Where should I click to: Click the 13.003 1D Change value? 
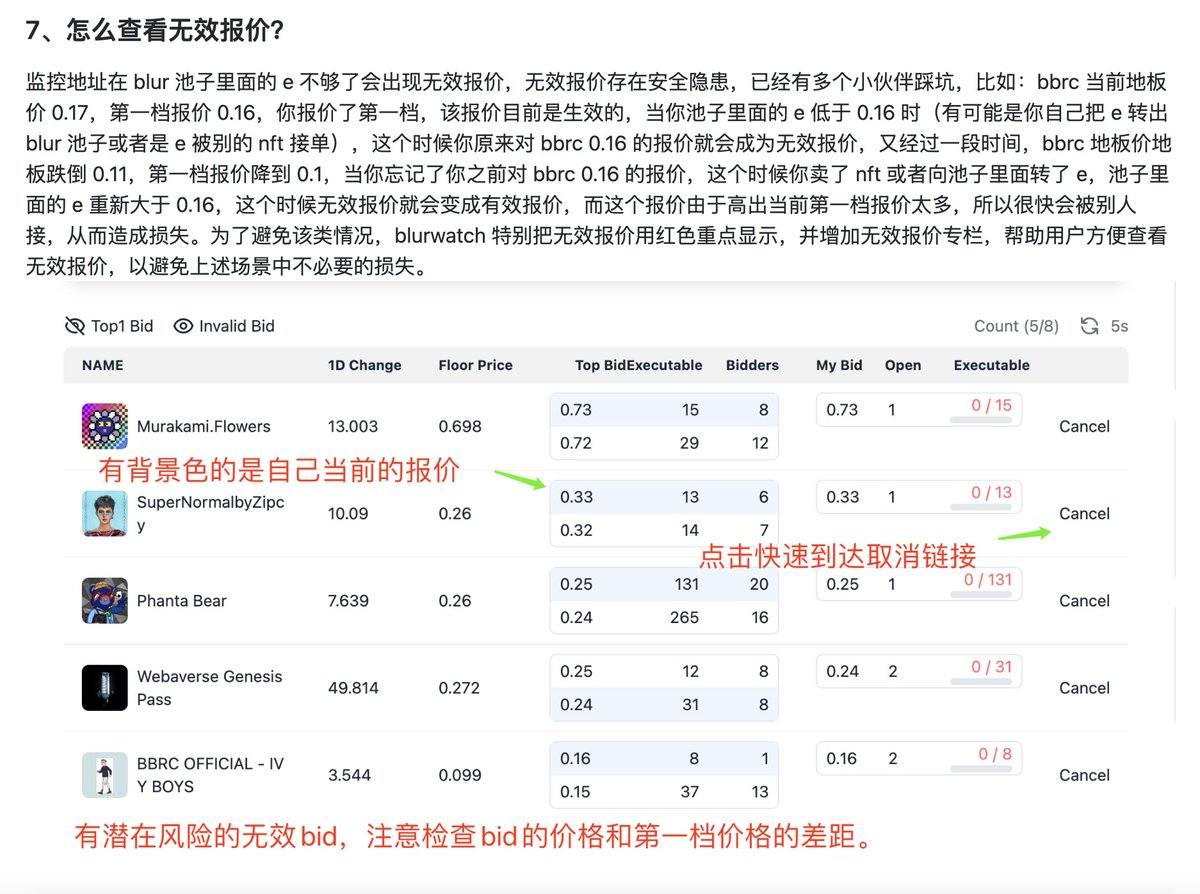(353, 426)
